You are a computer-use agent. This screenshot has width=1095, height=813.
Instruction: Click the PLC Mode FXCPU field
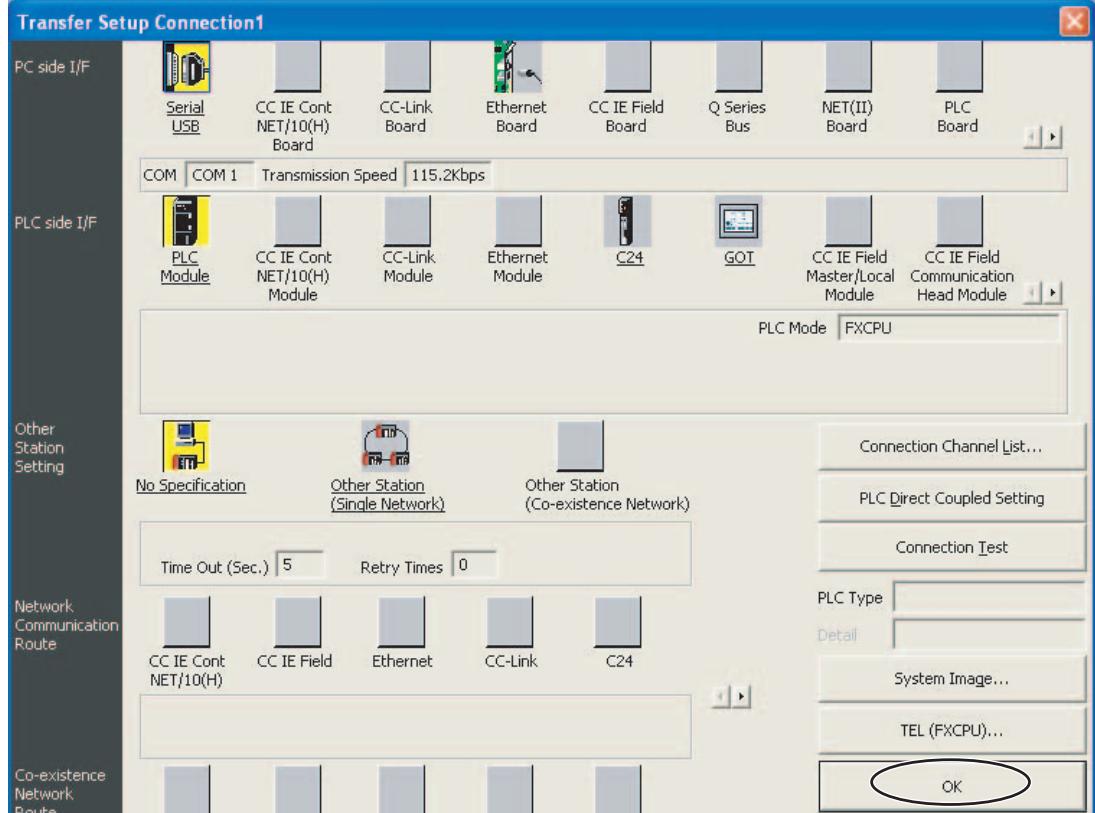click(x=948, y=328)
